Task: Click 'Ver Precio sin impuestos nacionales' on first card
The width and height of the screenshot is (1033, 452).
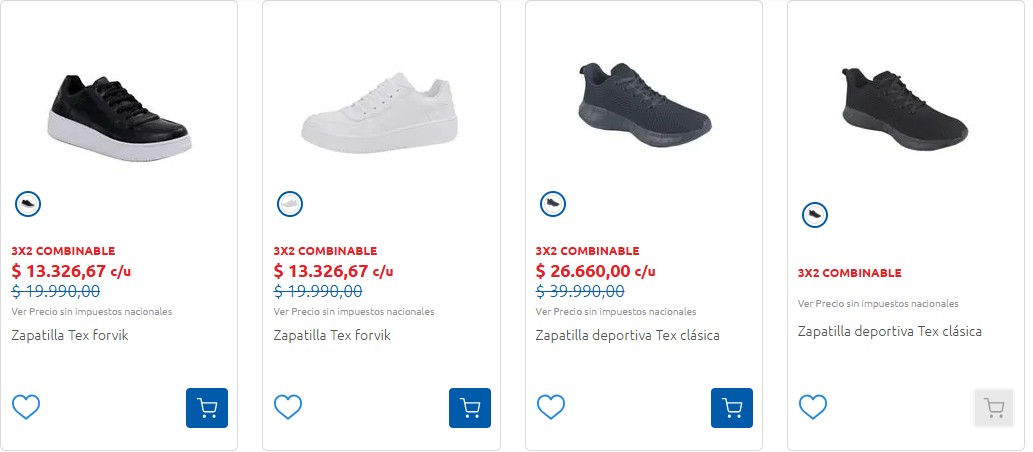Action: coord(92,311)
